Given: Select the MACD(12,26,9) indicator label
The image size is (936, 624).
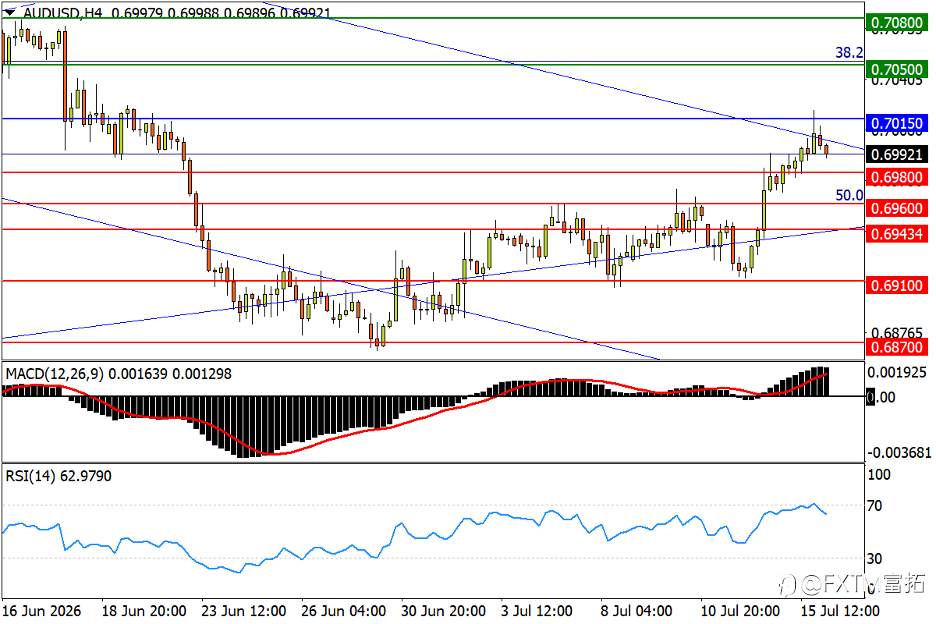Looking at the screenshot, I should coord(54,374).
